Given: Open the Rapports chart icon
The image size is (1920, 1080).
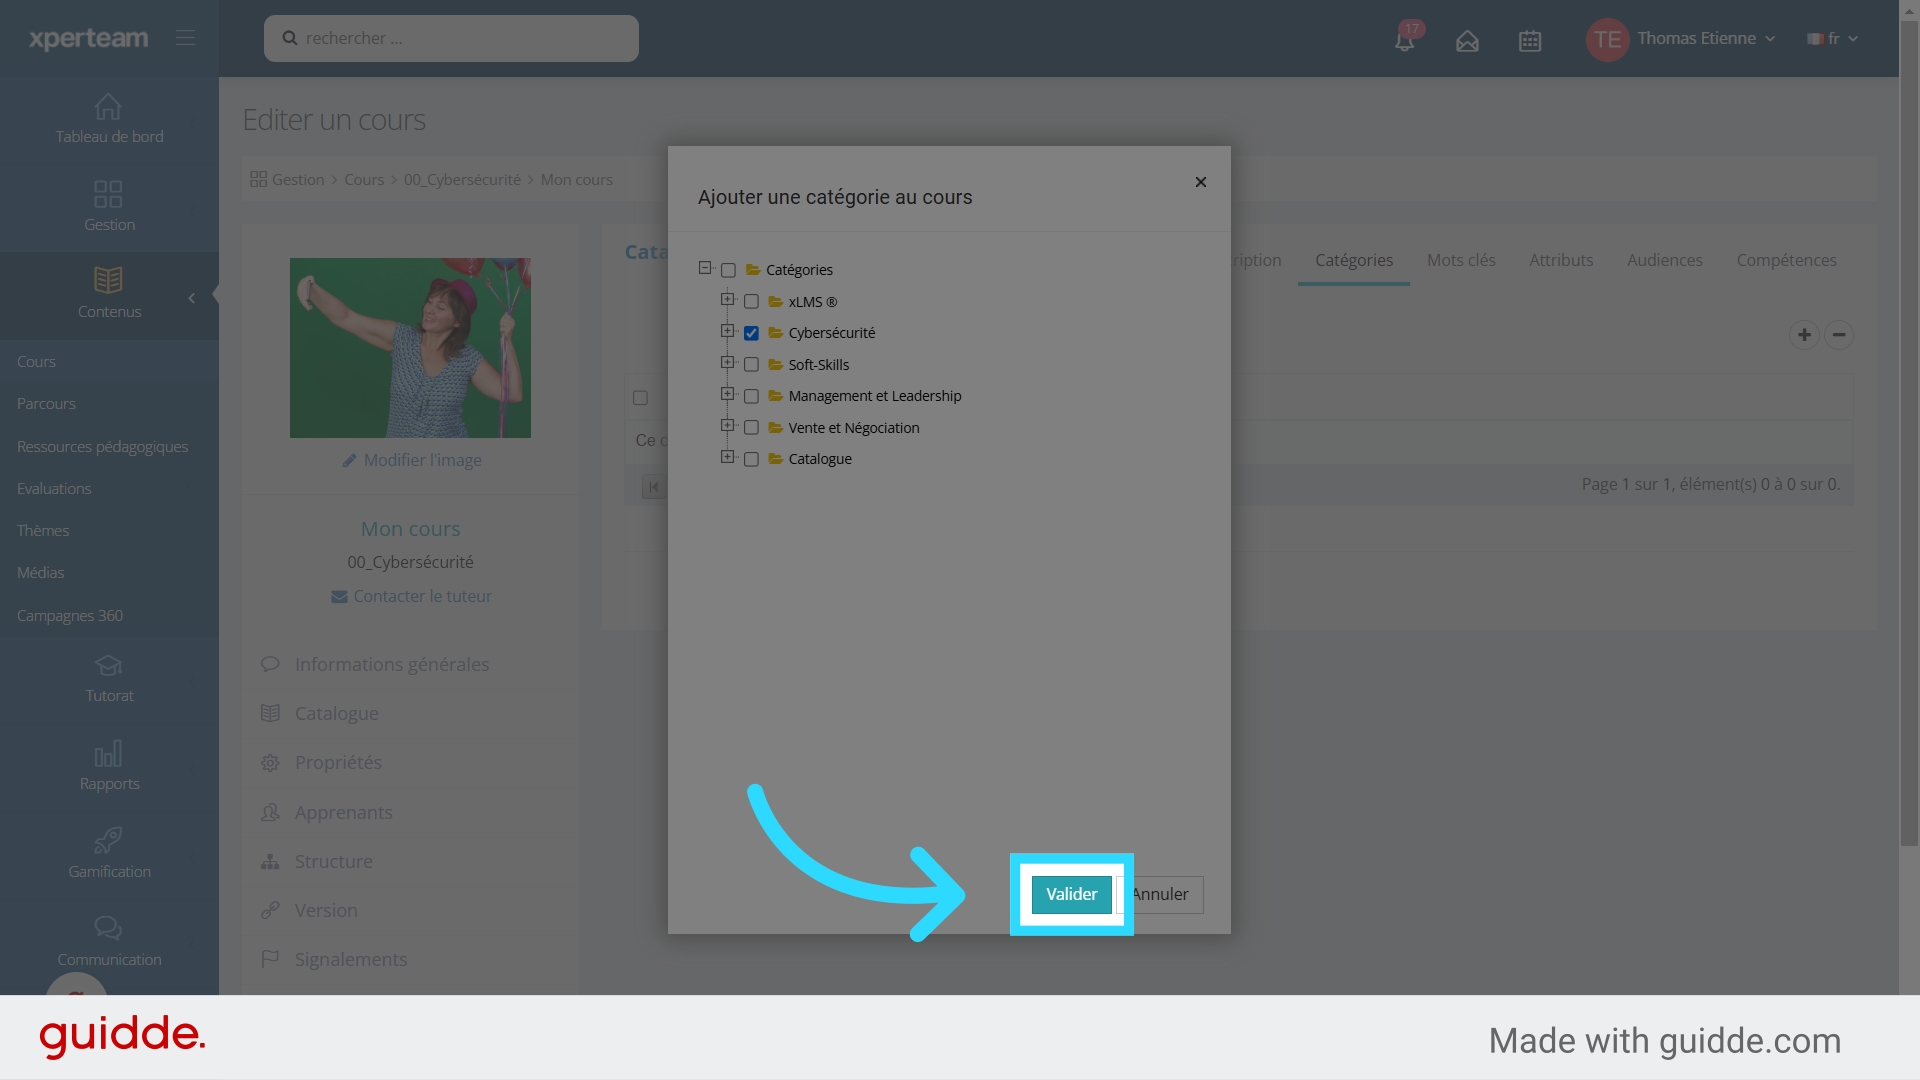Looking at the screenshot, I should (108, 753).
